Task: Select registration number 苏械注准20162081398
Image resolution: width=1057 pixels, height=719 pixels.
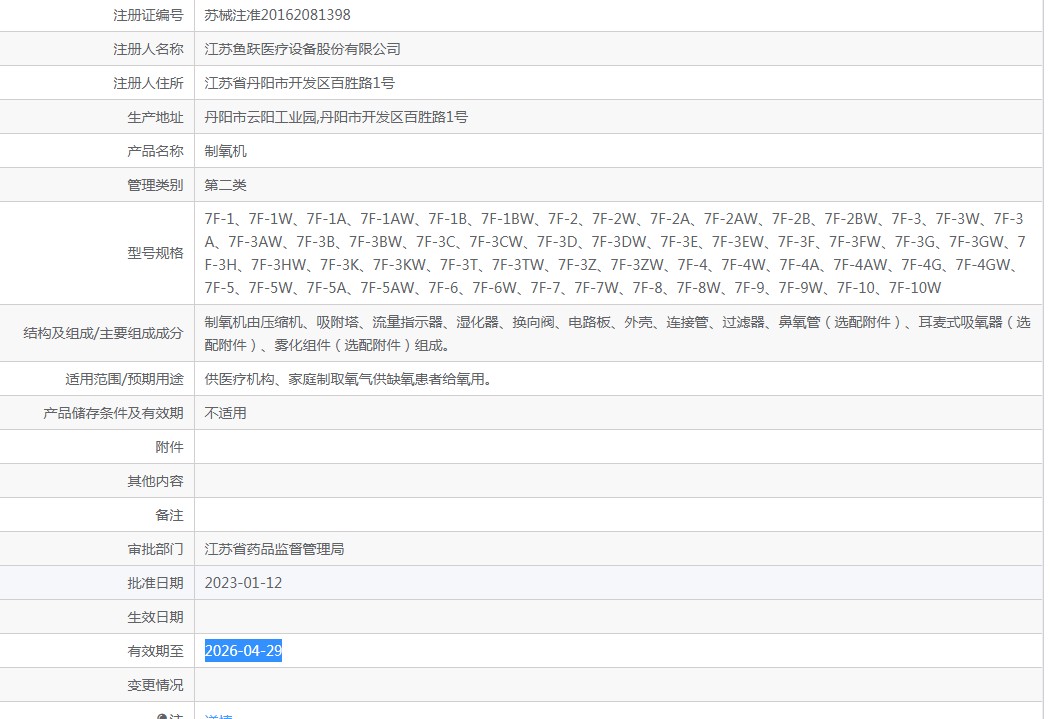Action: coord(277,15)
